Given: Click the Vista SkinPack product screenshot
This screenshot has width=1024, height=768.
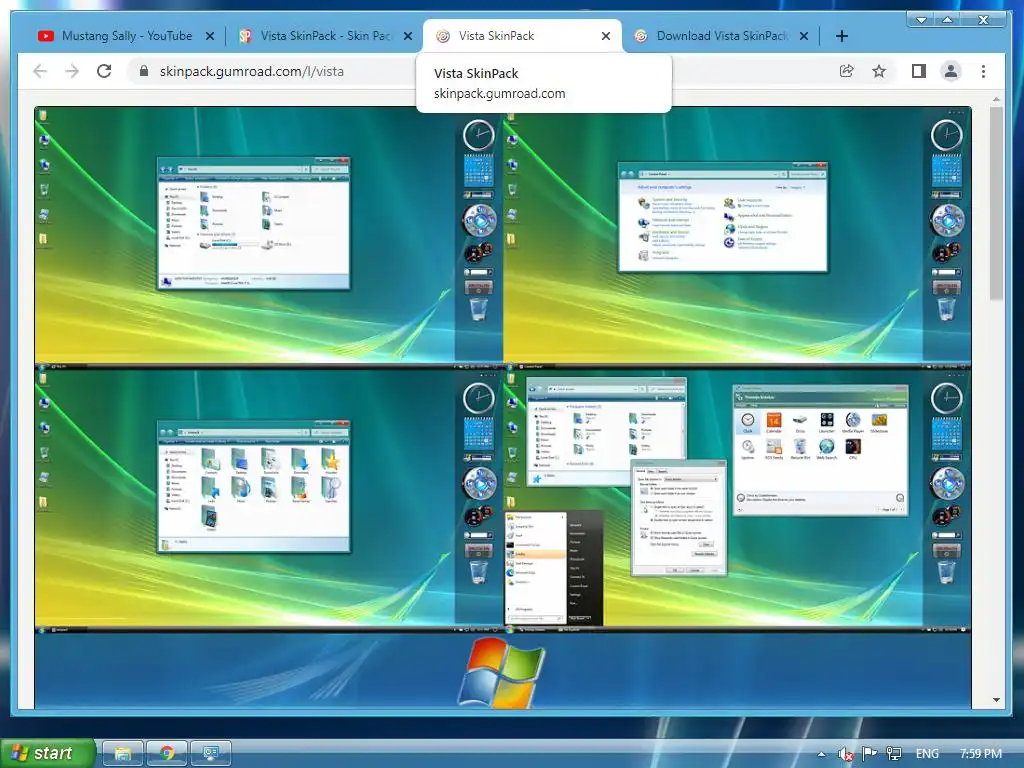Looking at the screenshot, I should click(503, 408).
